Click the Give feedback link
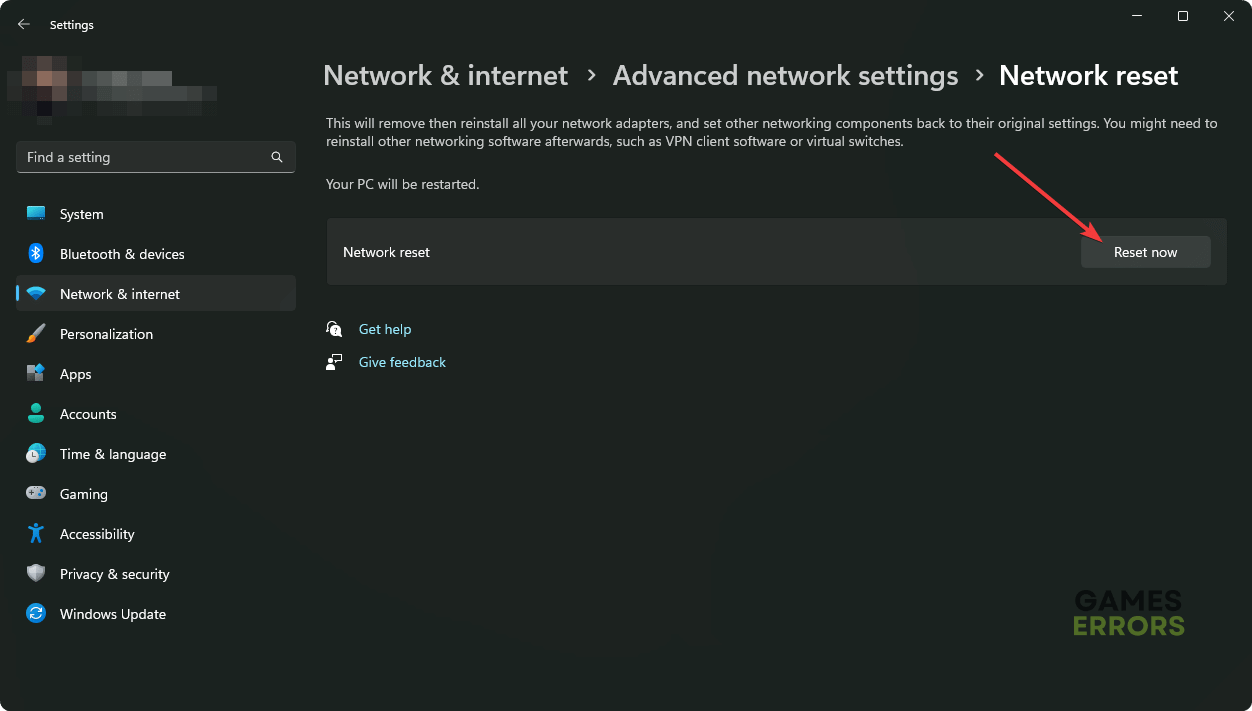The height and width of the screenshot is (711, 1252). point(402,362)
